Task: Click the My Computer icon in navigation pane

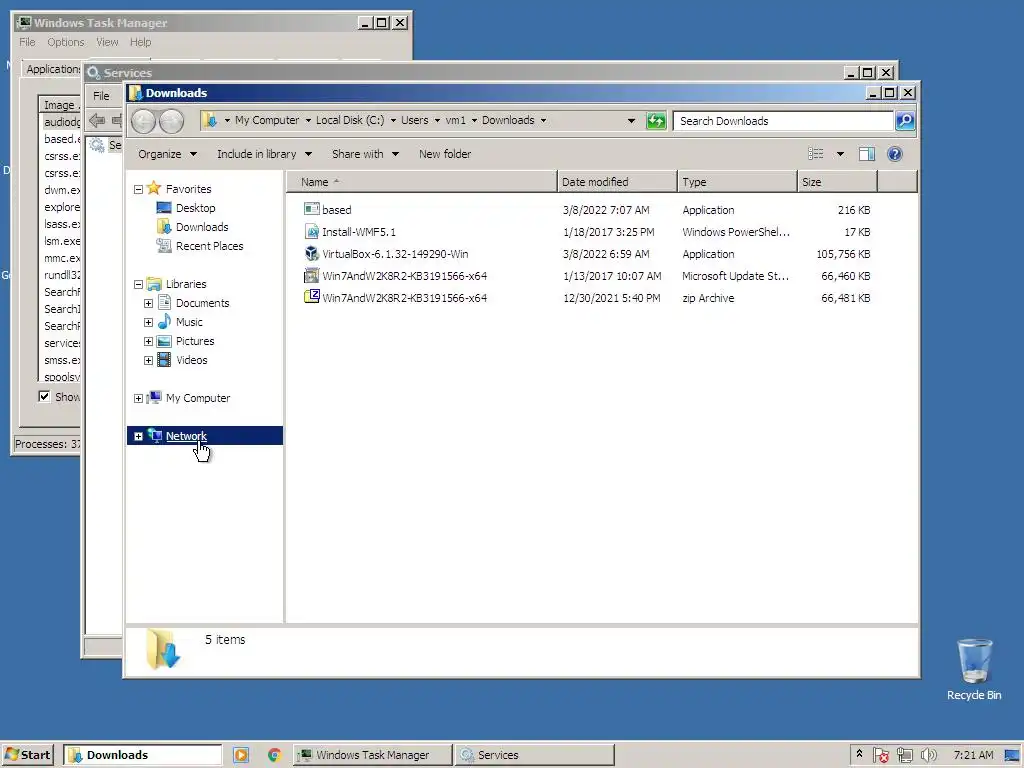Action: click(154, 397)
